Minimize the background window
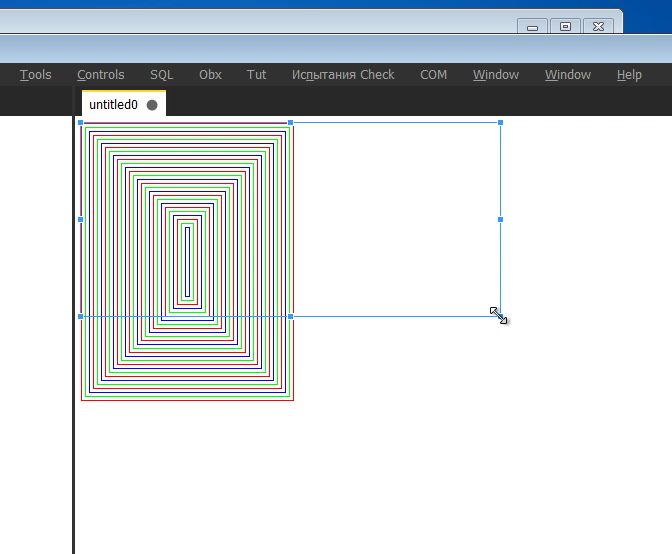This screenshot has width=672, height=554. pos(532,27)
